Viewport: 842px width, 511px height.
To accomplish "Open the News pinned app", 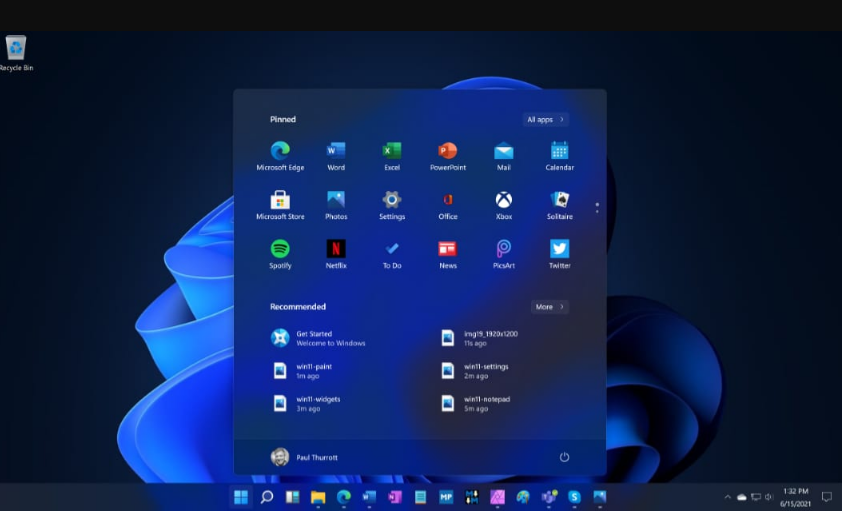I will [447, 254].
